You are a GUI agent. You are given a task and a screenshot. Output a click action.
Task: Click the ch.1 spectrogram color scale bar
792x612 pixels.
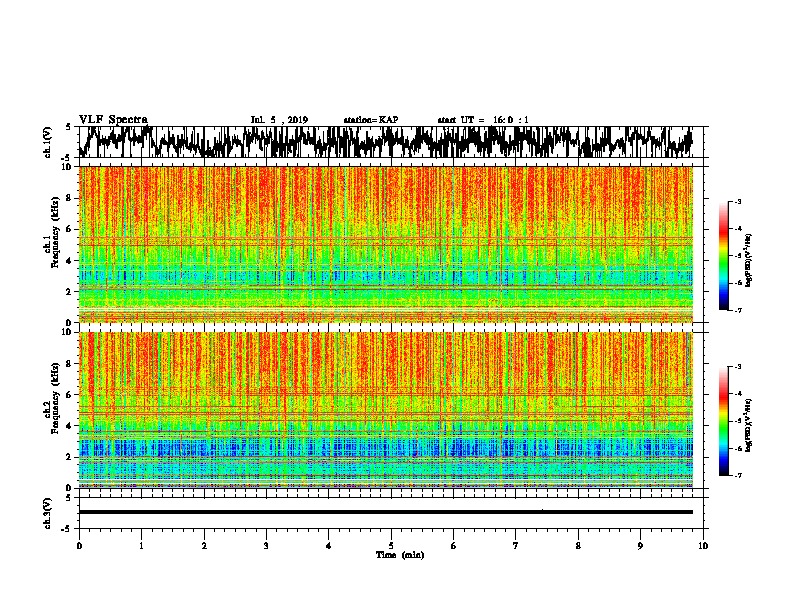click(x=723, y=256)
